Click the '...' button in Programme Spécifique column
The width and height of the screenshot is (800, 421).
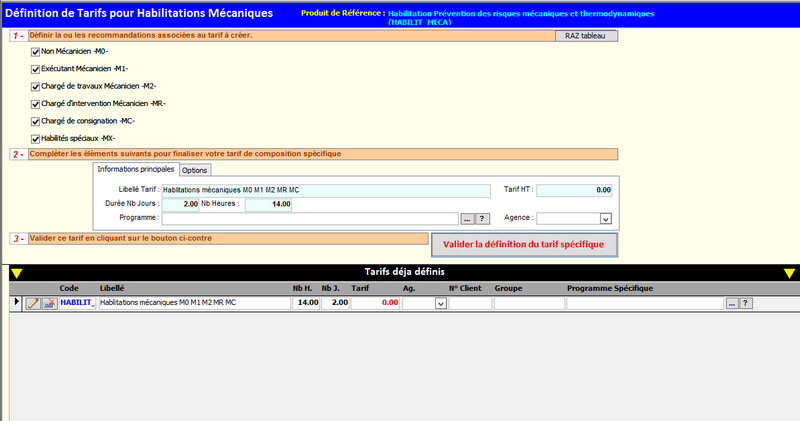[x=731, y=303]
